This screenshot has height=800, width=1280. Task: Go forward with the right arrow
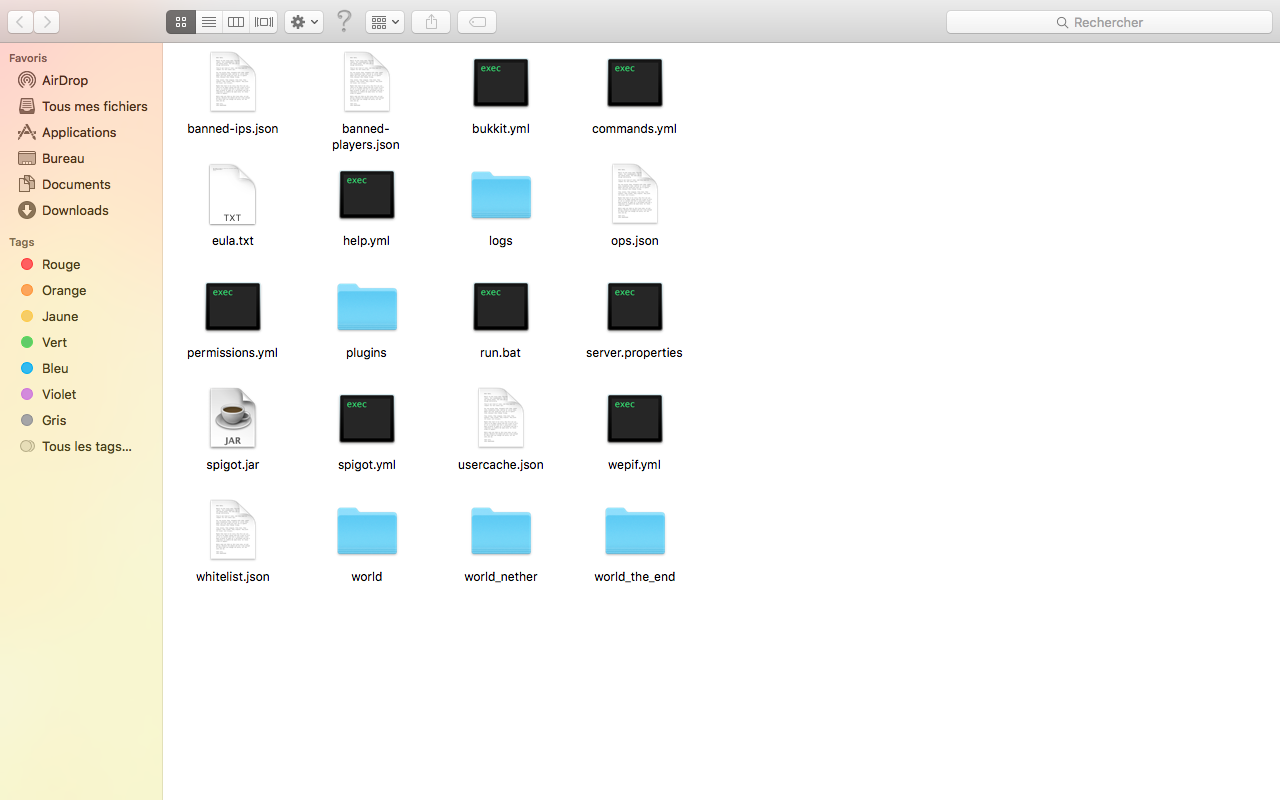[x=46, y=22]
